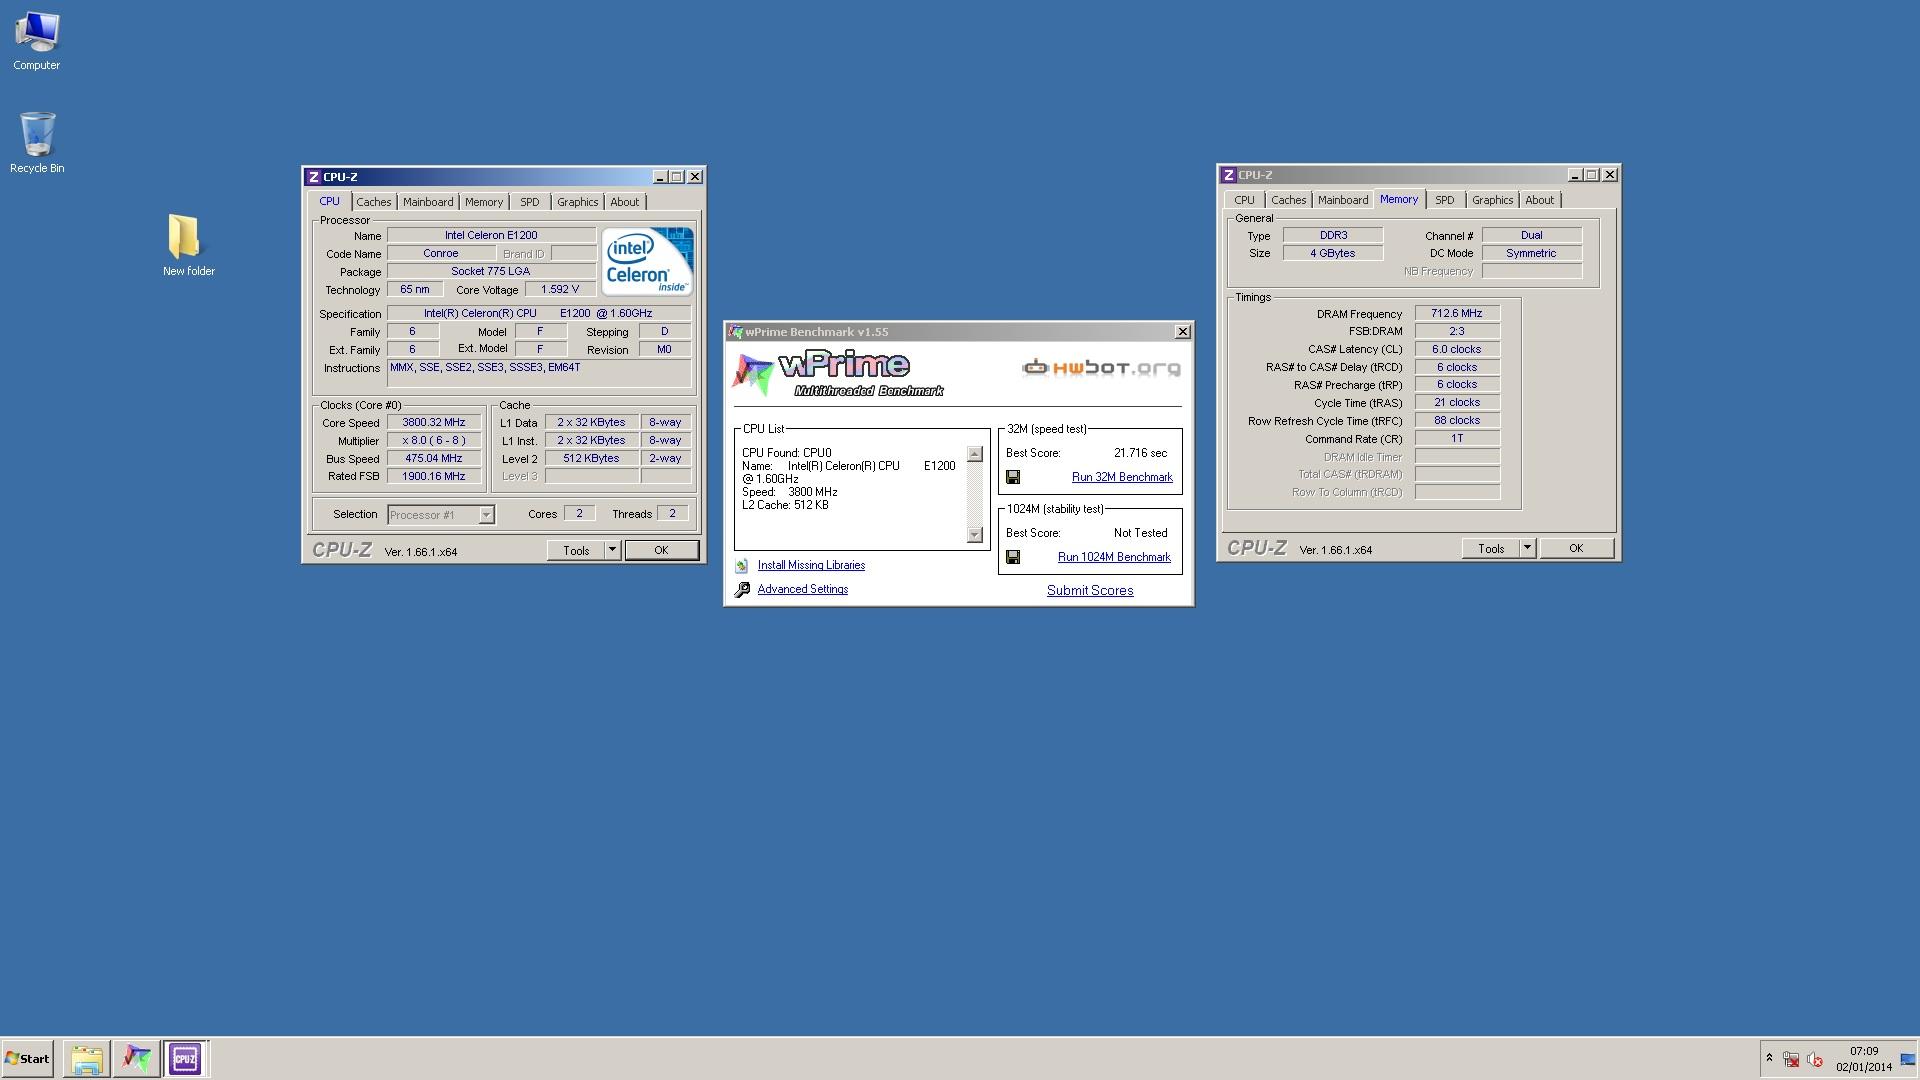Click the Multiplier x 8.0 ( 6 - 8 ) value
Screen dimensions: 1920x1080
pyautogui.click(x=434, y=441)
